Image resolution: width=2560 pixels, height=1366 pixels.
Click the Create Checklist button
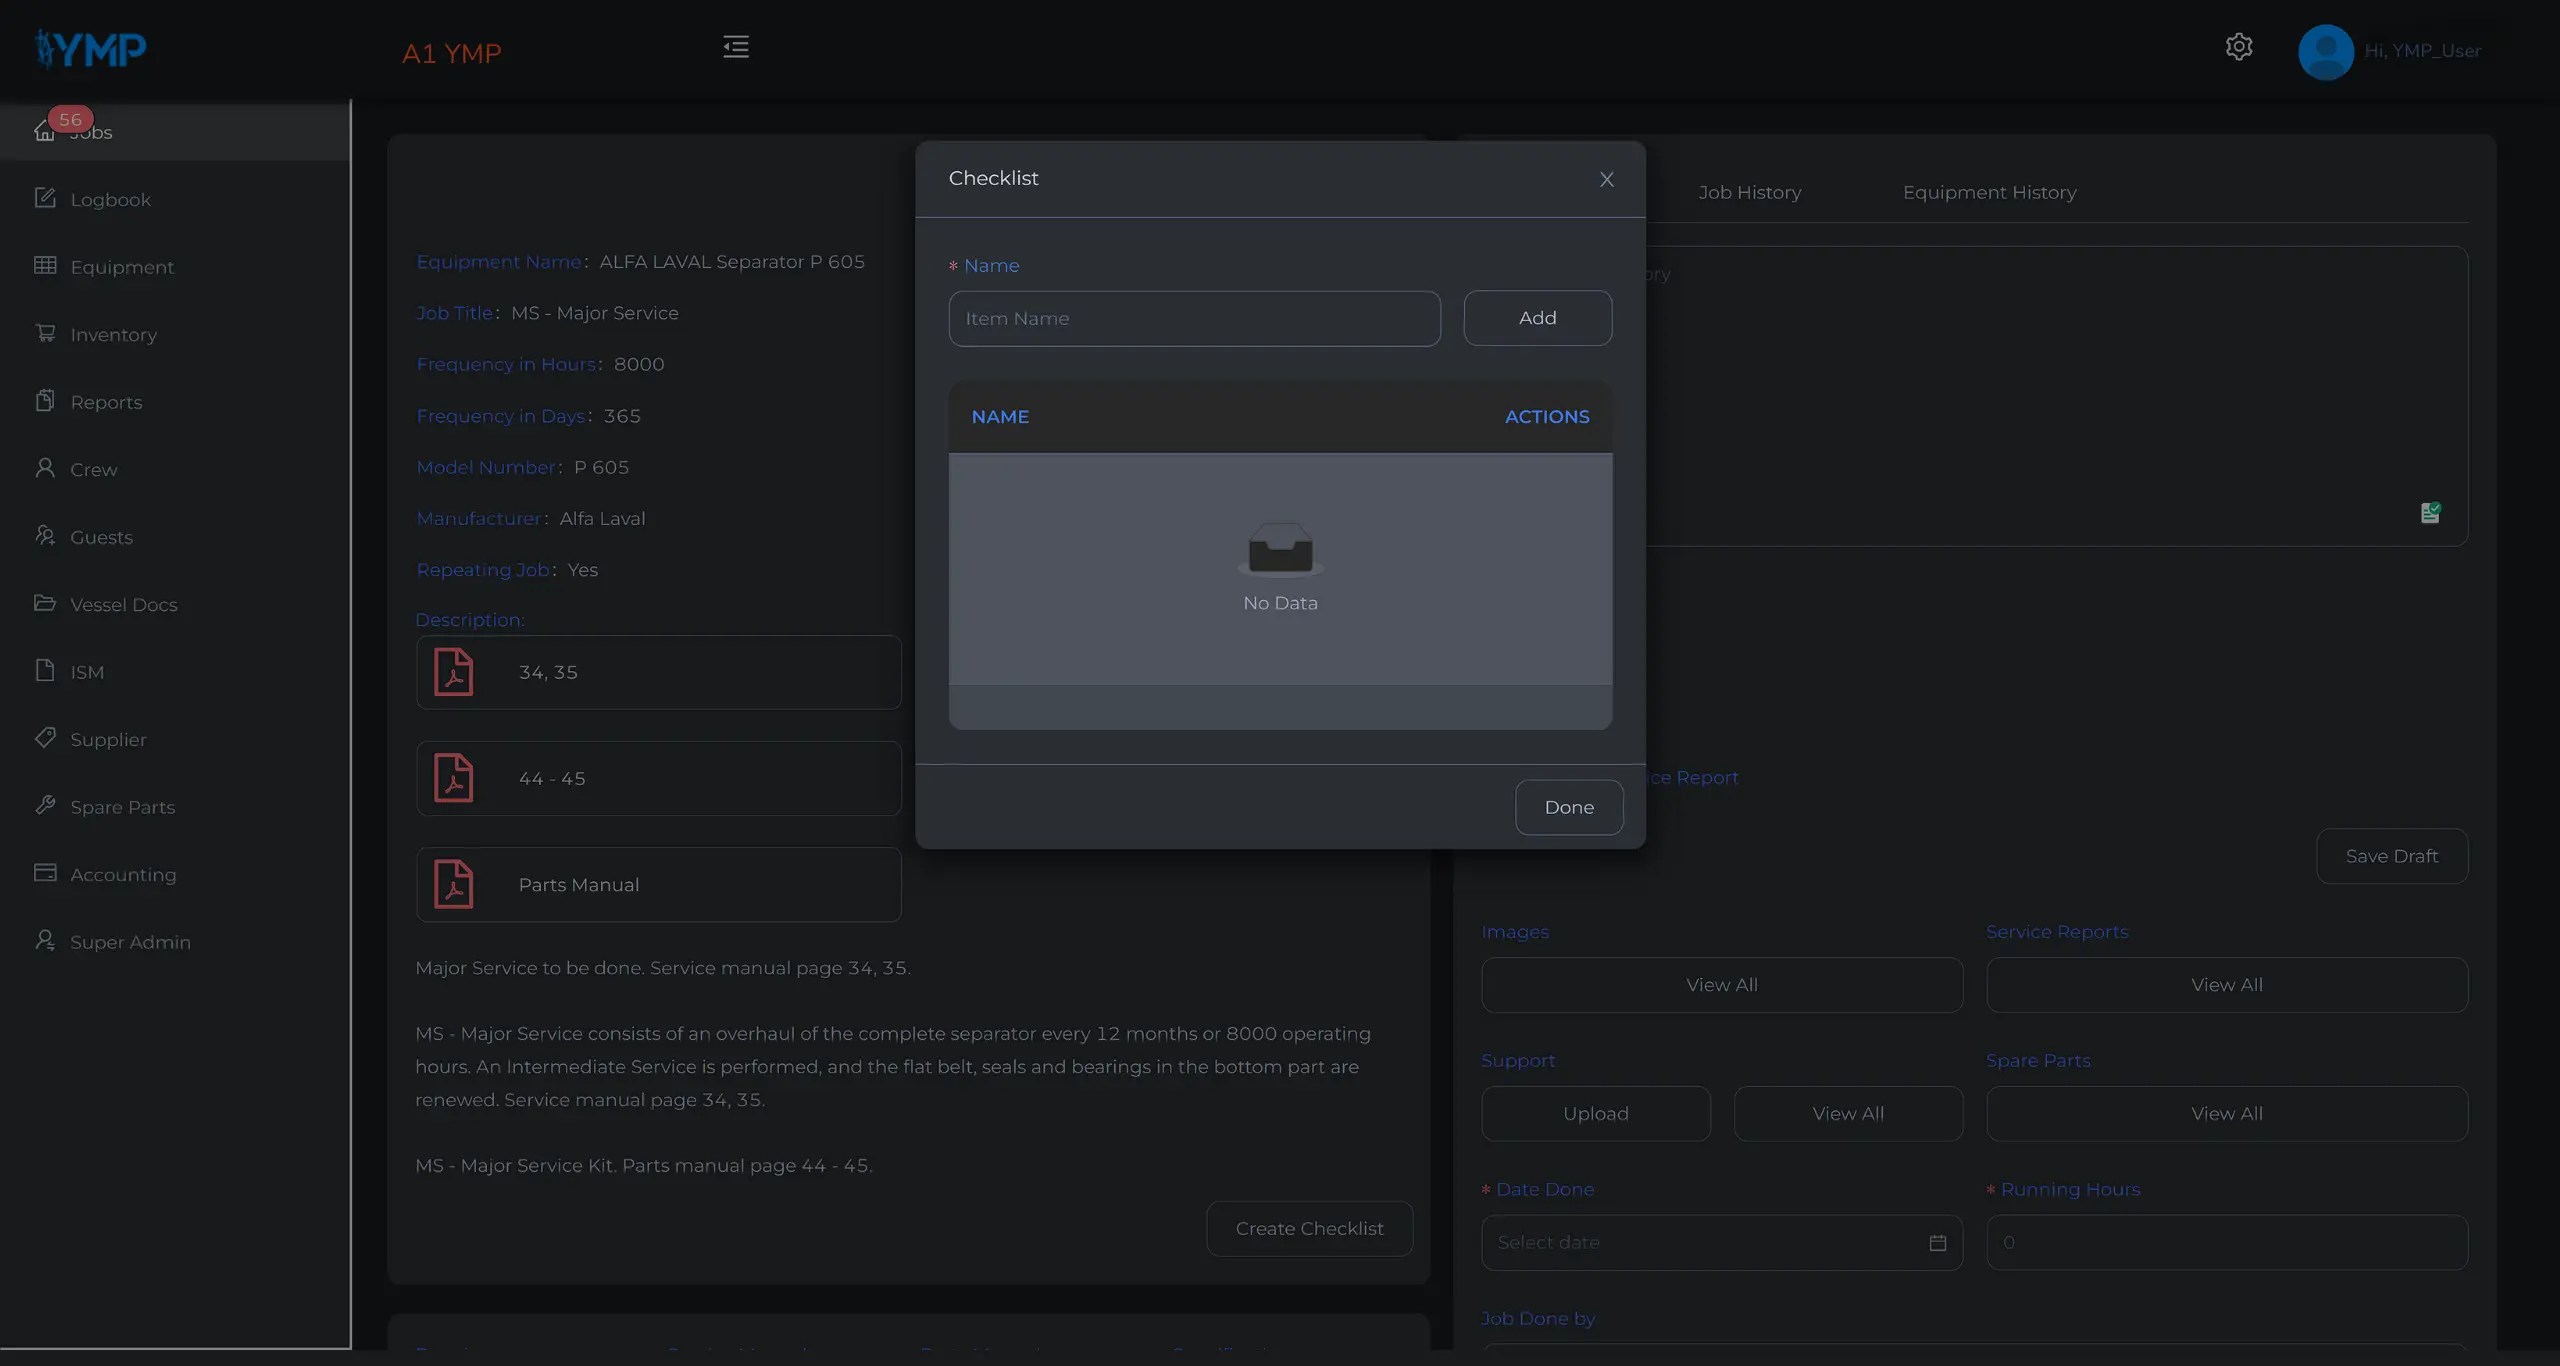pyautogui.click(x=1309, y=1228)
